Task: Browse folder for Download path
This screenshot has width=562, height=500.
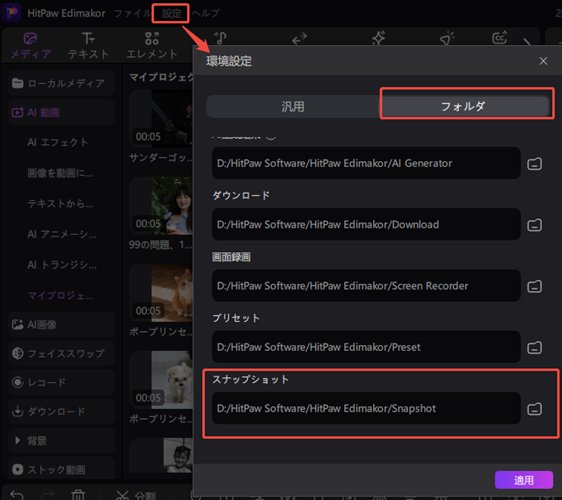Action: coord(534,225)
